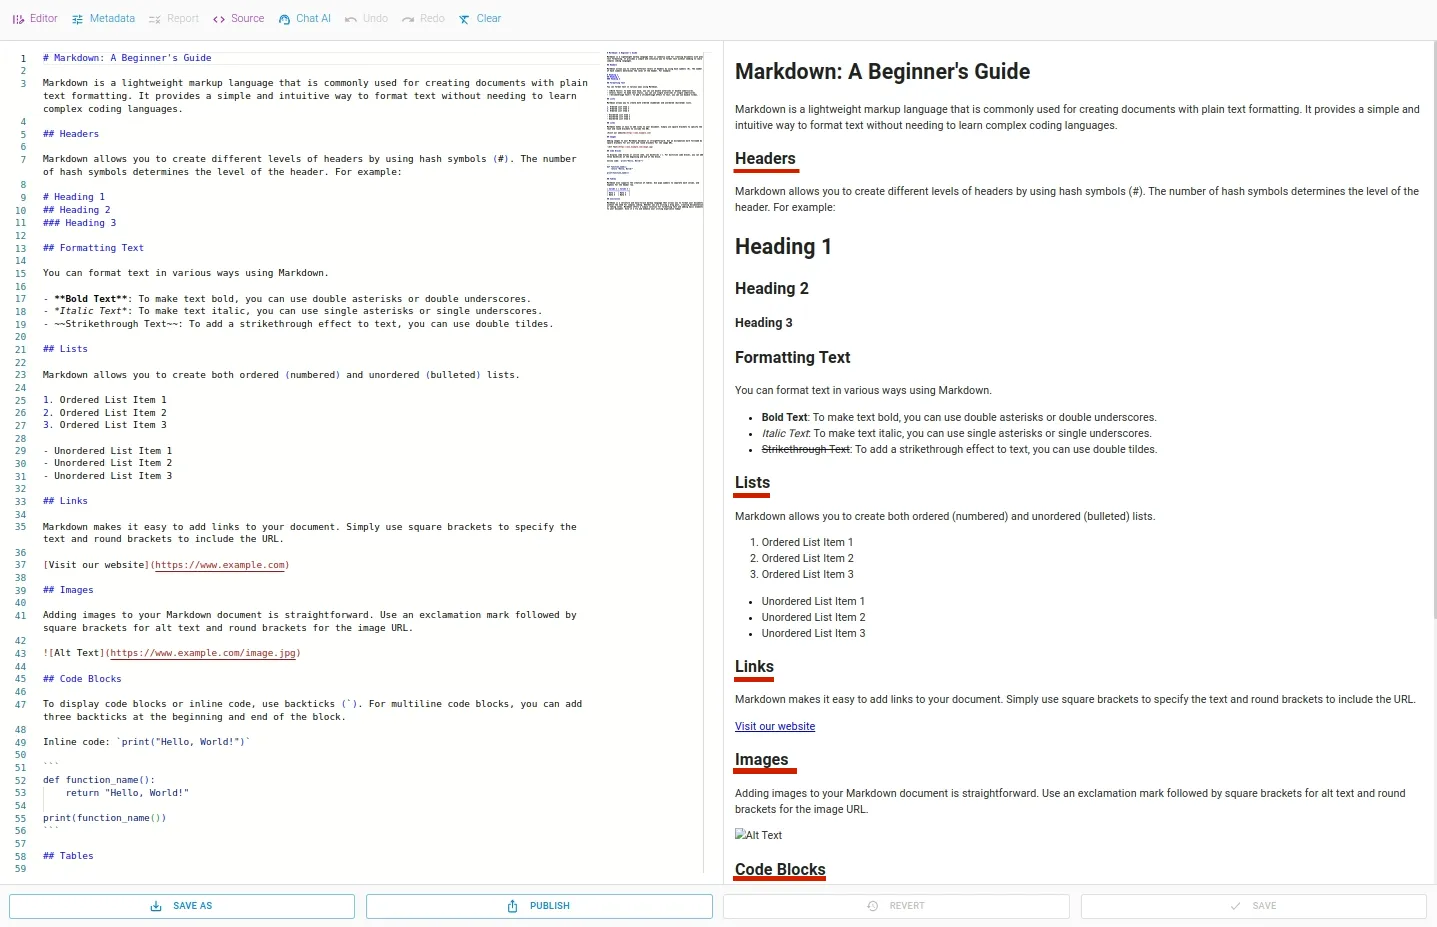Image resolution: width=1437 pixels, height=927 pixels.
Task: Click the Chat AI headset icon
Action: [x=285, y=19]
